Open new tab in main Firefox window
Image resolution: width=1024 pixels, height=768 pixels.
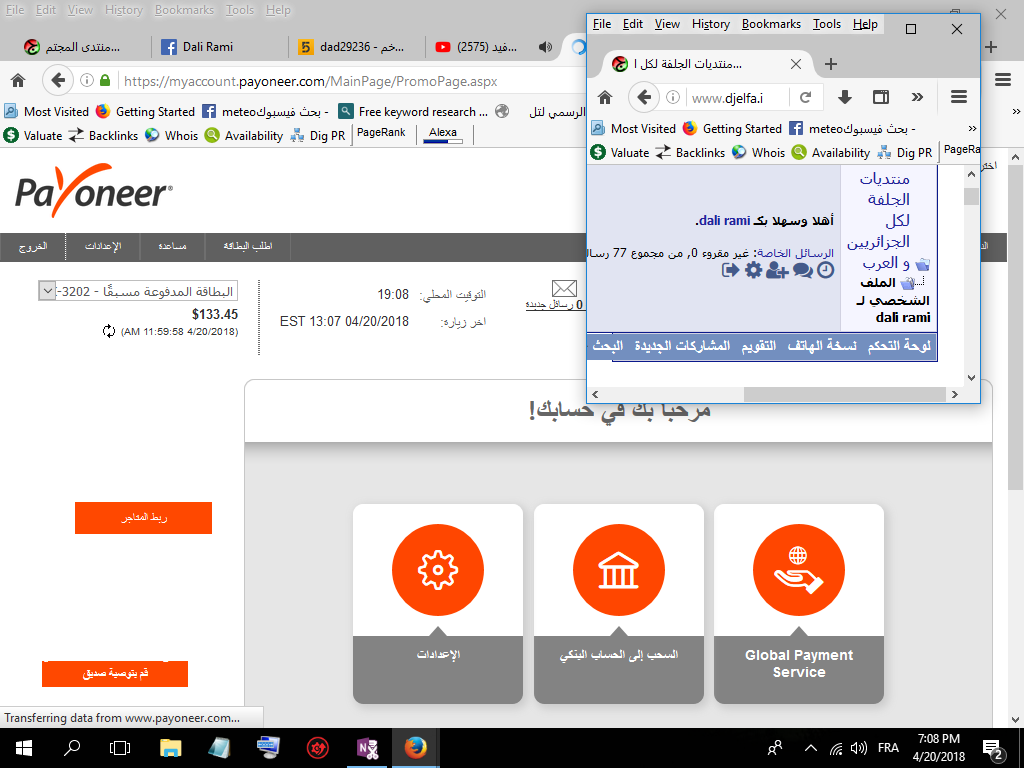tap(991, 46)
